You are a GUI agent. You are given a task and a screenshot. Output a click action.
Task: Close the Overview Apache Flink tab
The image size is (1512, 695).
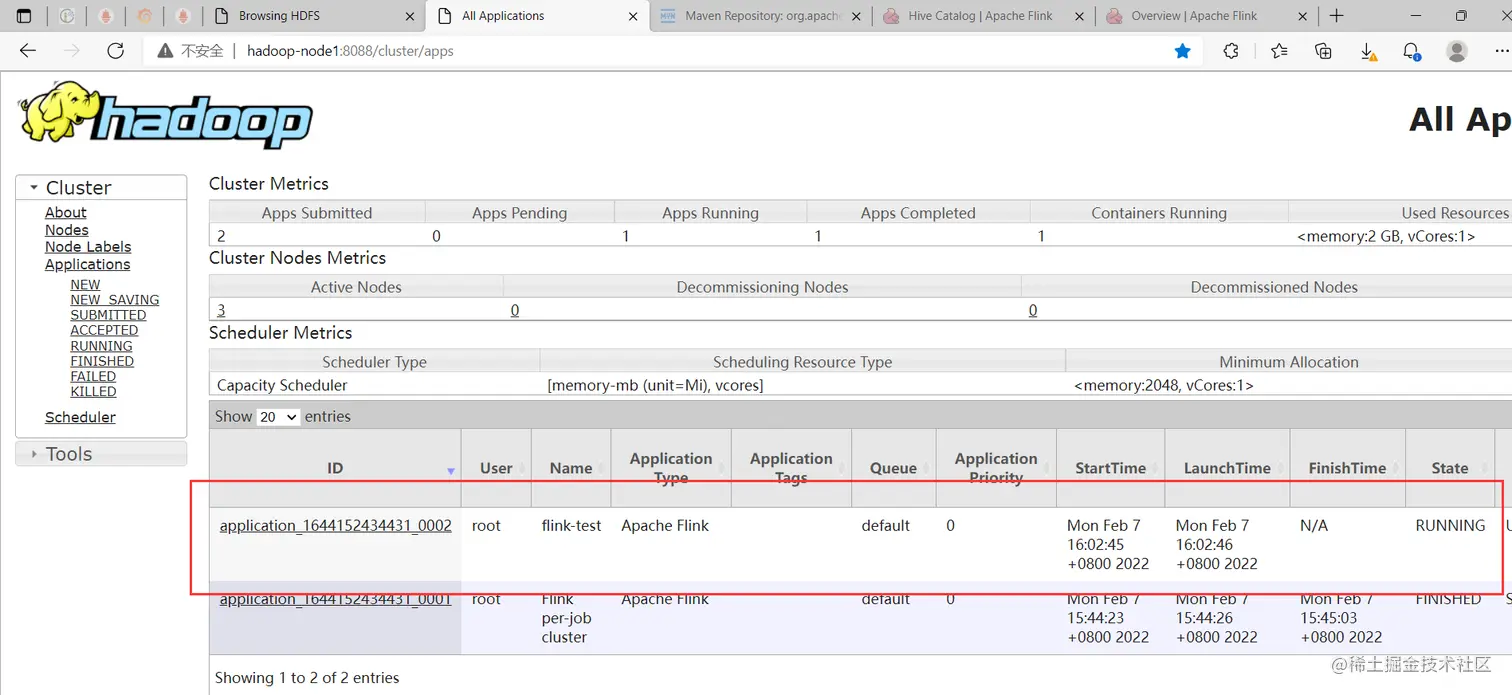(x=1302, y=16)
